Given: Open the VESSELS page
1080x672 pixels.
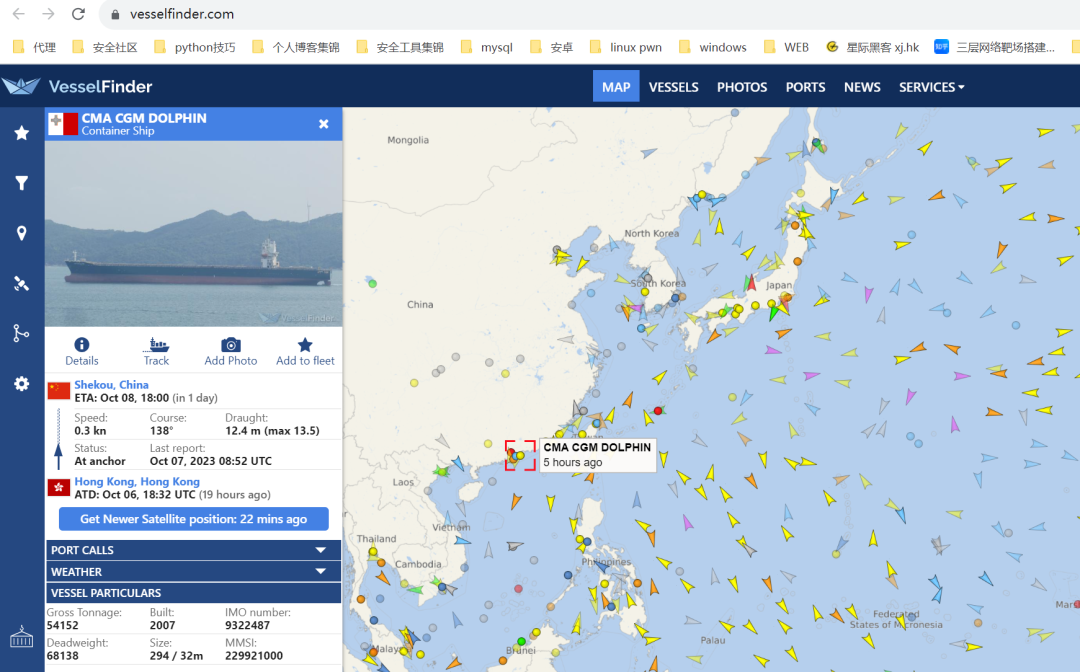Looking at the screenshot, I should coord(674,87).
